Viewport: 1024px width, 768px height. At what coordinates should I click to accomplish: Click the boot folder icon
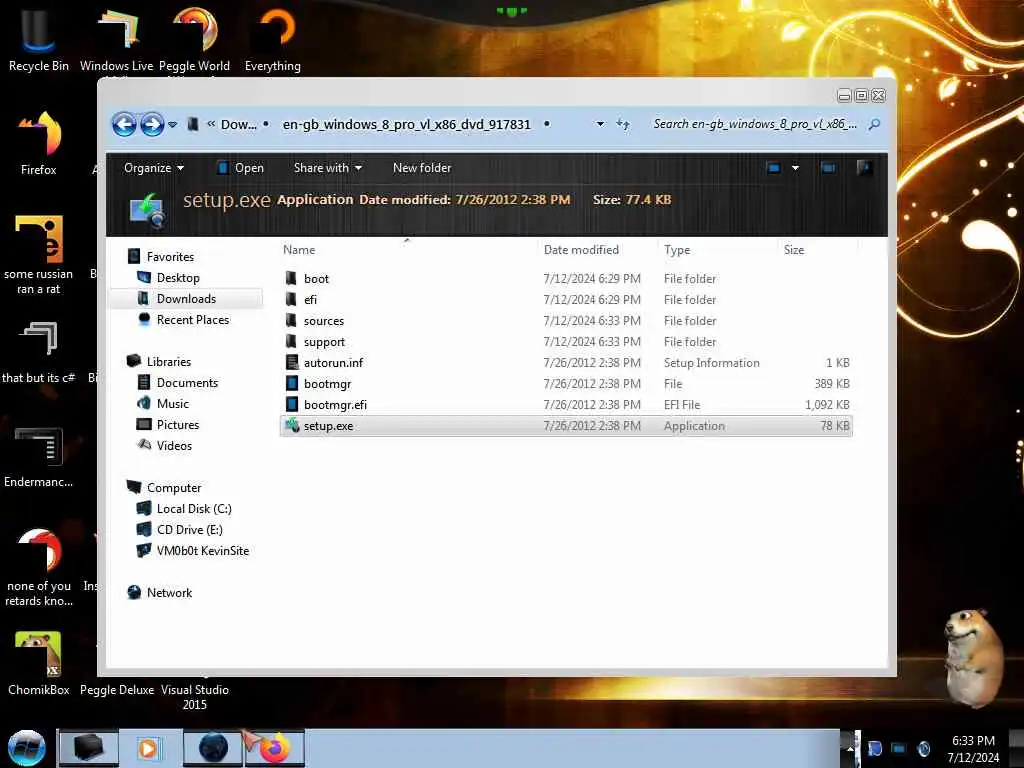(292, 278)
